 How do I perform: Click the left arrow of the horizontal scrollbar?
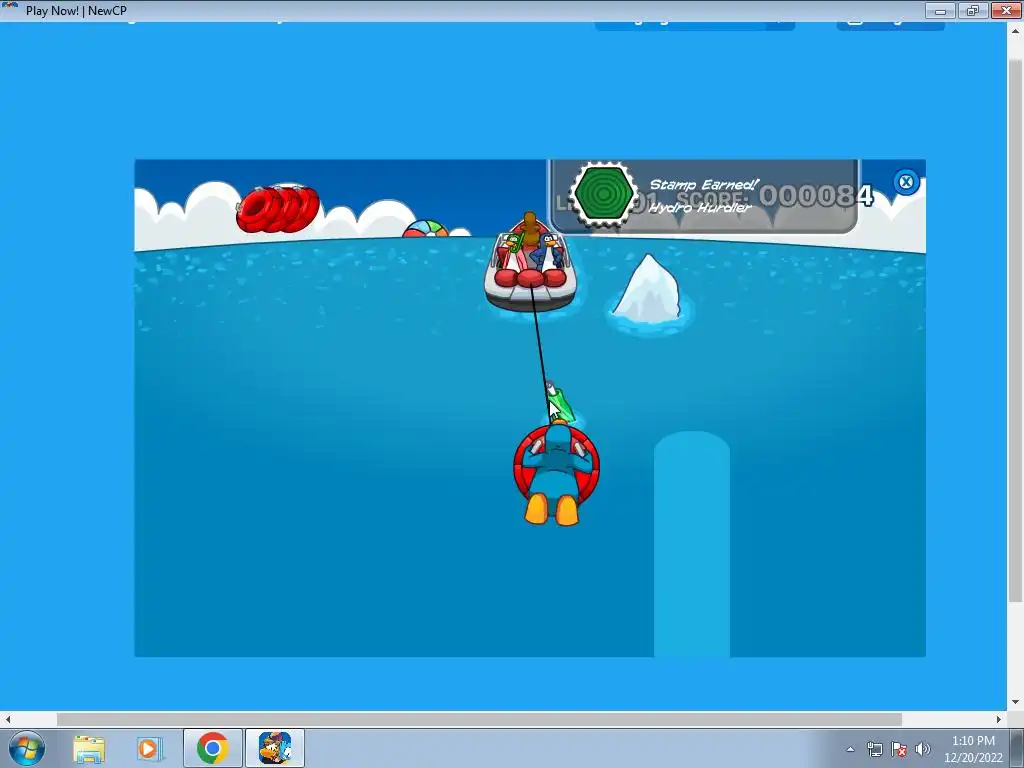coord(8,719)
